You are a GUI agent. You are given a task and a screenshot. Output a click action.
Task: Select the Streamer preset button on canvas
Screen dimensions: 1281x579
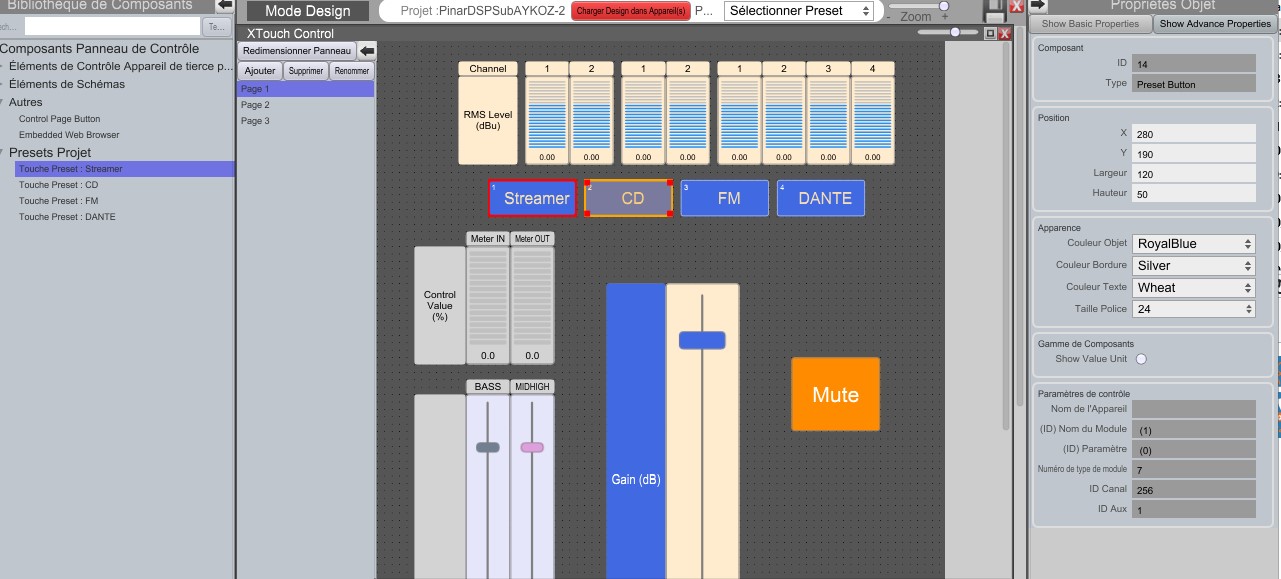coord(532,198)
